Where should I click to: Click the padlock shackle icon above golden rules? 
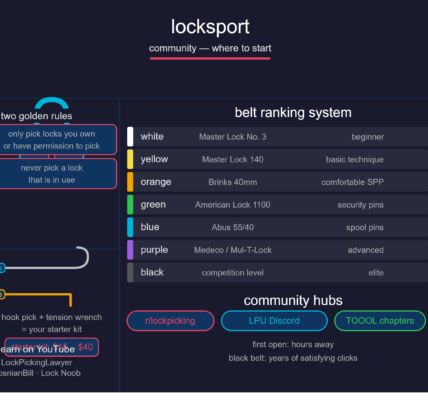52,103
